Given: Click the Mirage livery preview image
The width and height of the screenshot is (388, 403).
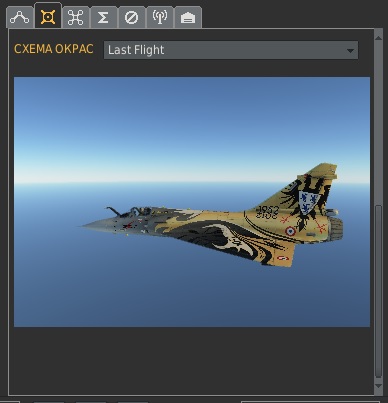Looking at the screenshot, I should 192,202.
